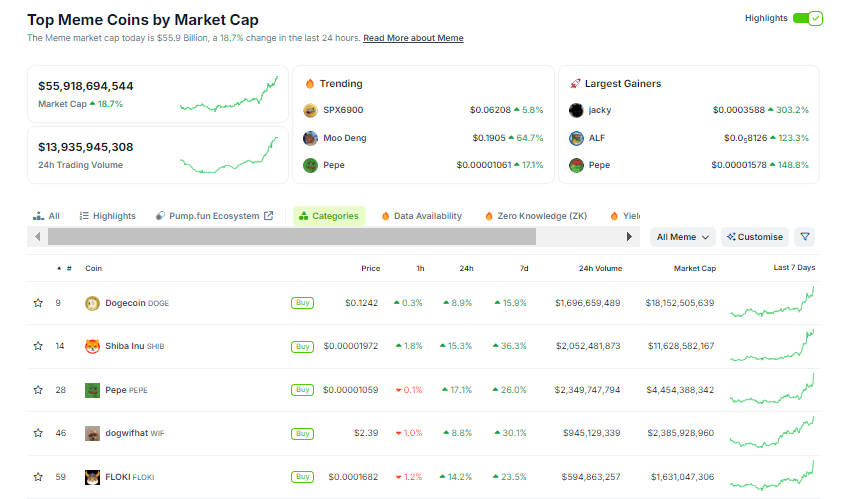Click the Shiba Inu coin logo
842x499 pixels.
click(x=92, y=346)
